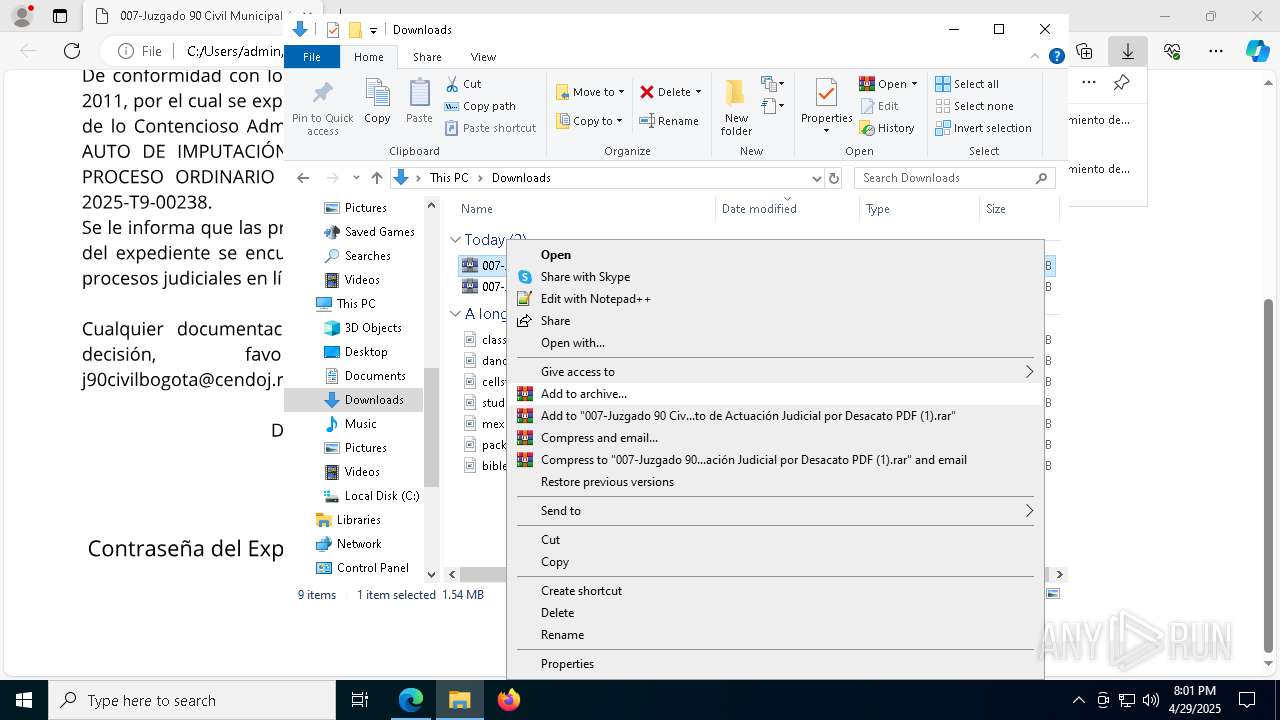
Task: Click the Back navigation arrow in Explorer
Action: (303, 178)
